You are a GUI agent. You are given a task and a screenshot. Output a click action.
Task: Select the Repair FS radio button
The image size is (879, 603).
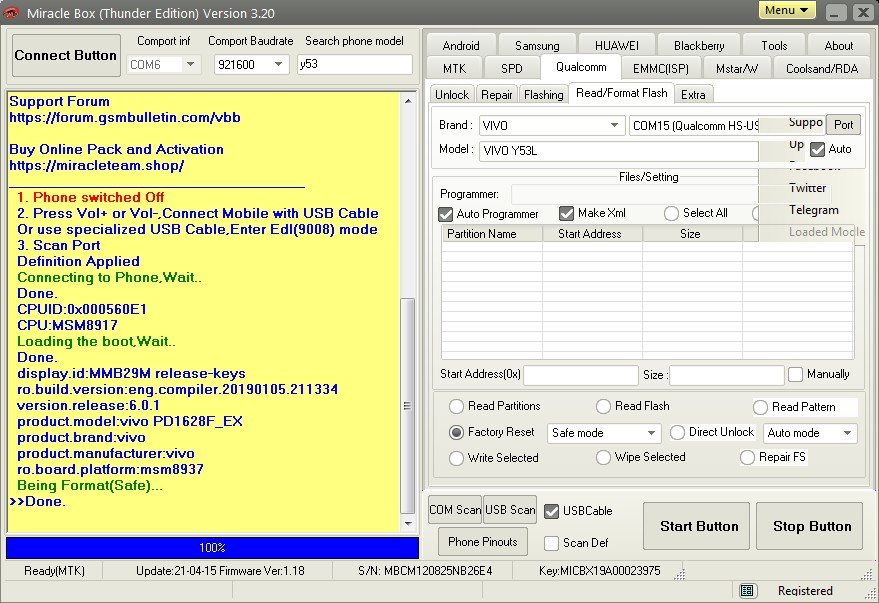pyautogui.click(x=747, y=457)
